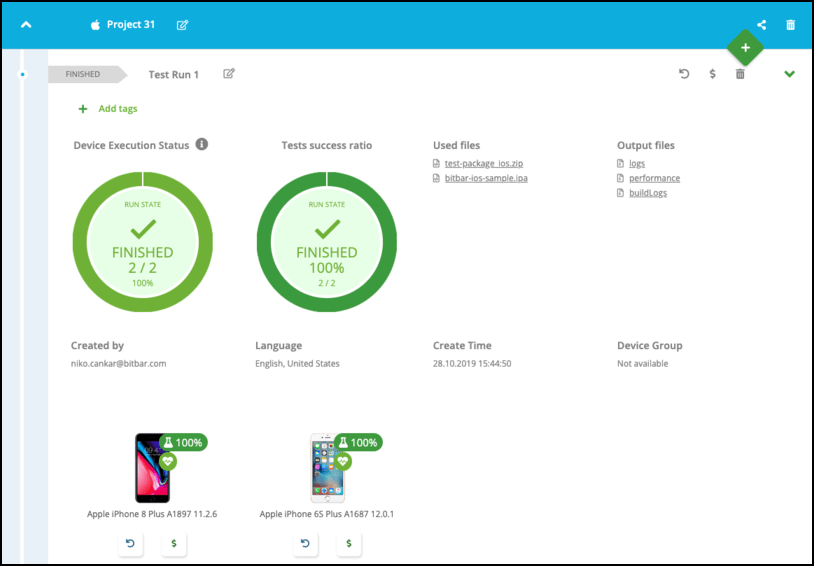Viewport: 814px width, 566px height.
Task: Delete Test Run 1 with its trash icon
Action: (740, 74)
